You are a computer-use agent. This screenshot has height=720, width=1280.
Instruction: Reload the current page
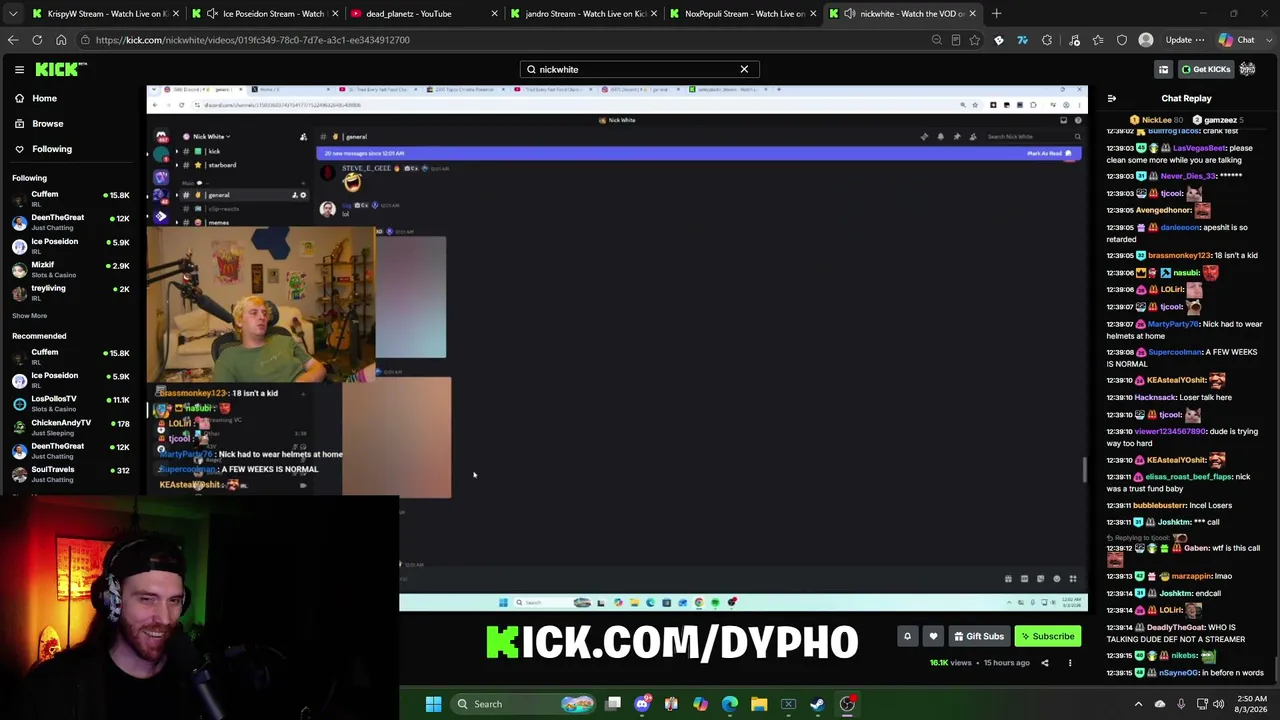click(37, 40)
